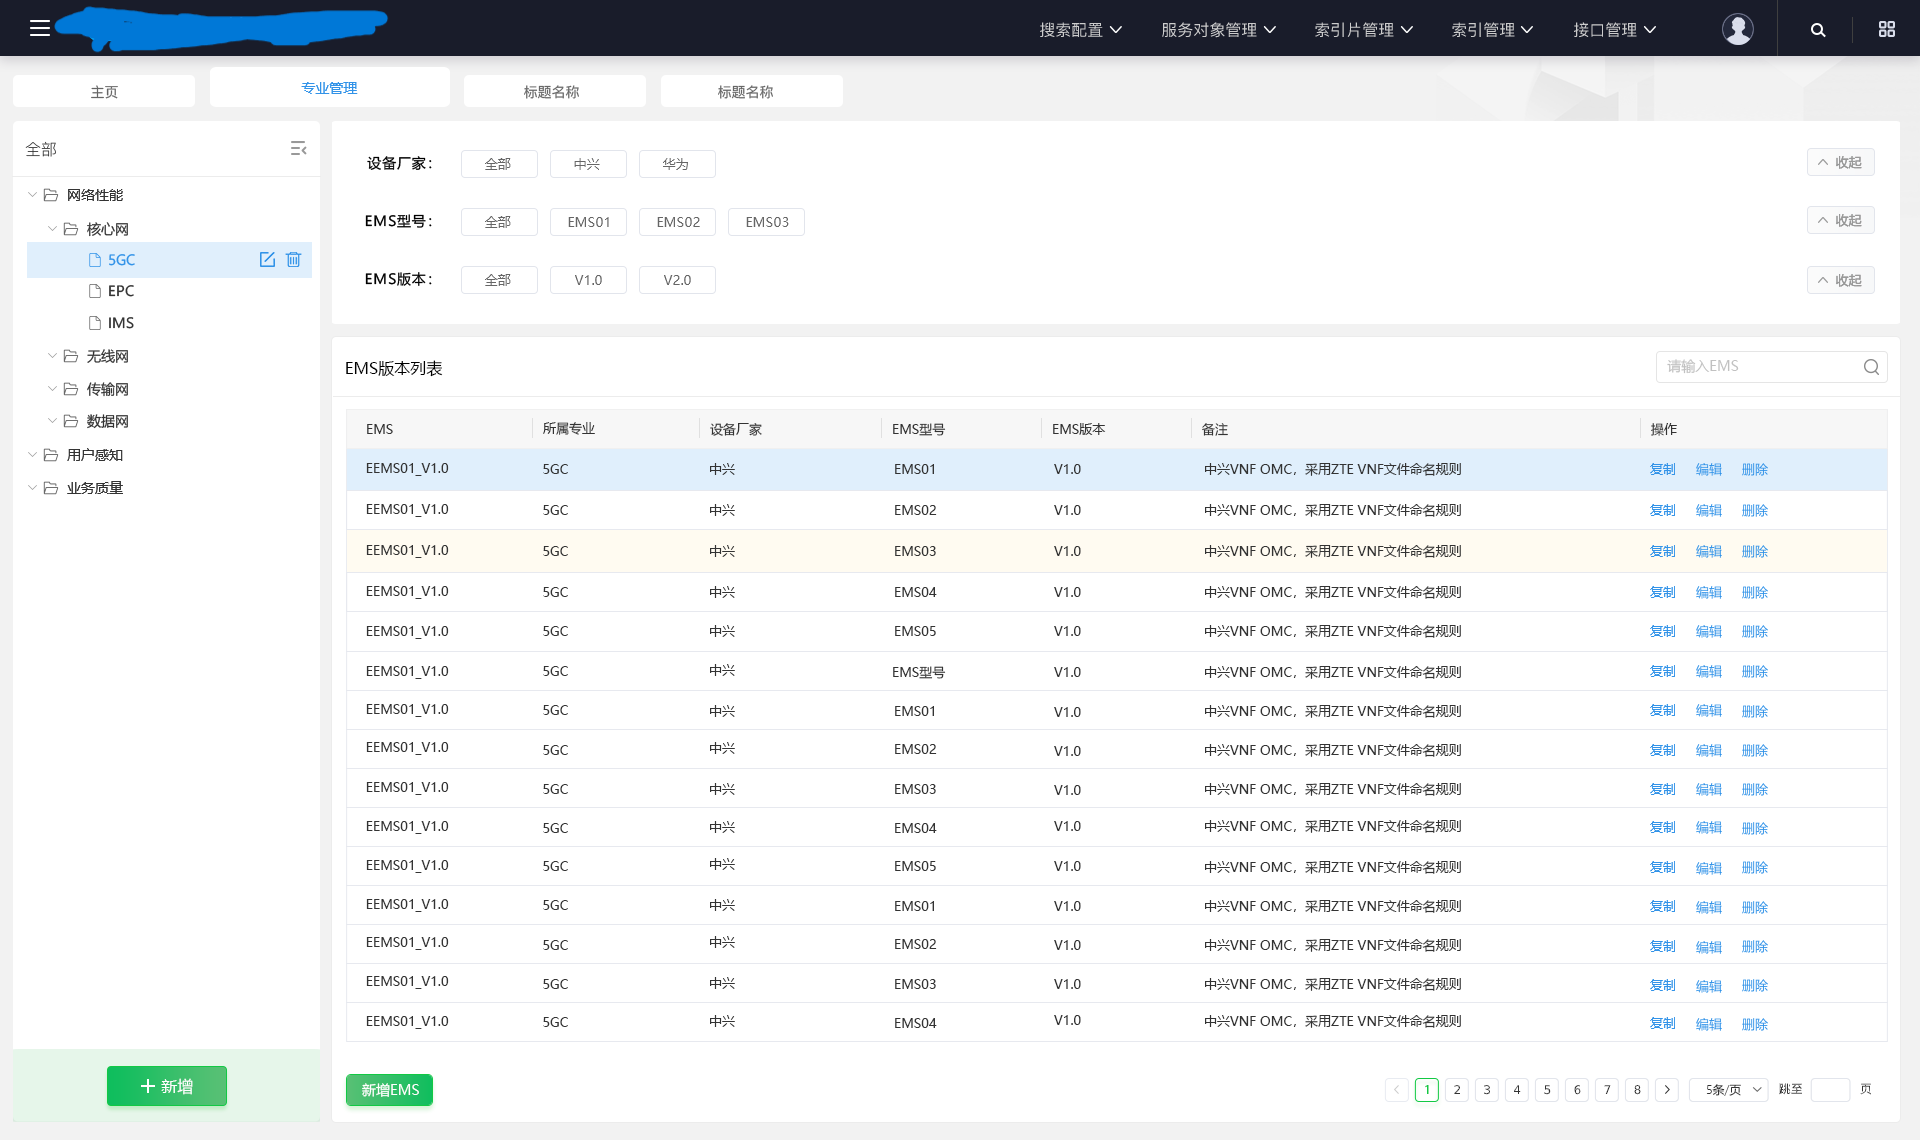Go to page 8
1920x1140 pixels.
[1637, 1090]
